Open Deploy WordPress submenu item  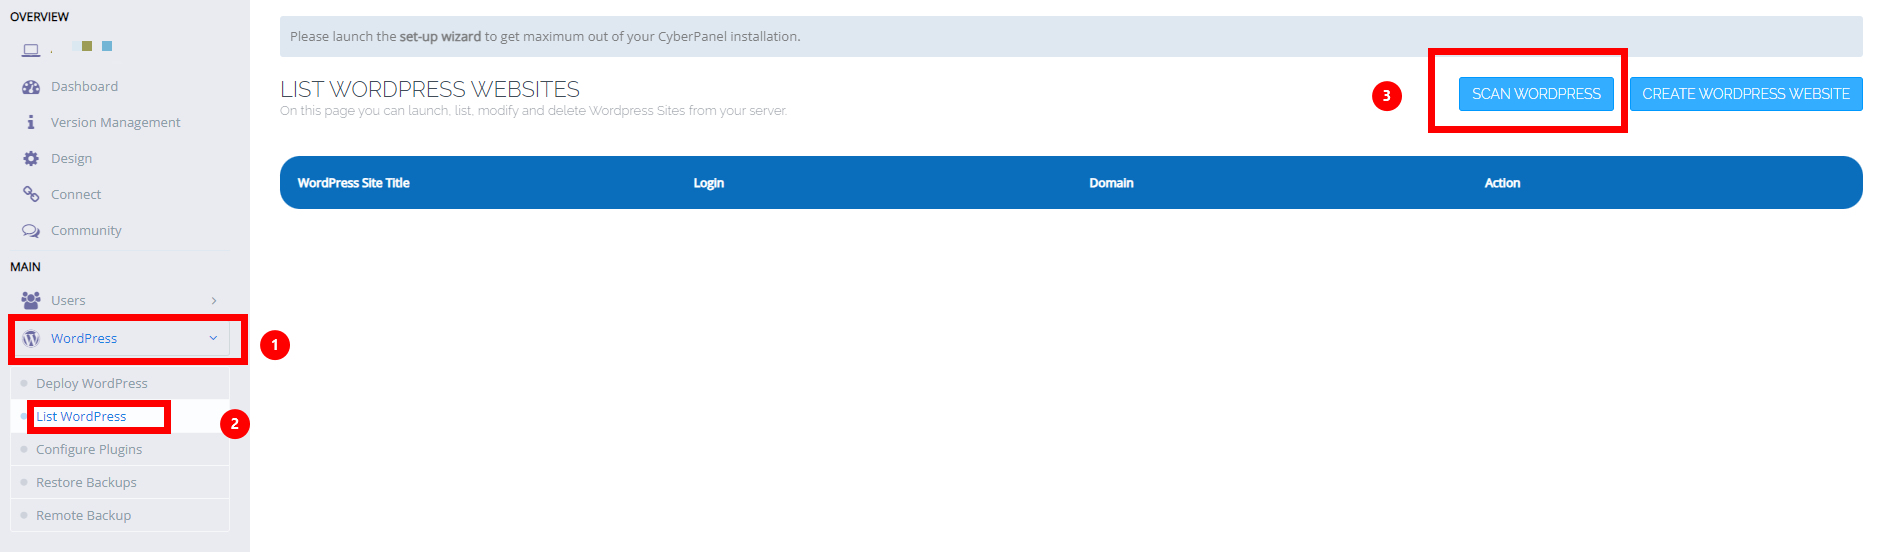tap(92, 383)
